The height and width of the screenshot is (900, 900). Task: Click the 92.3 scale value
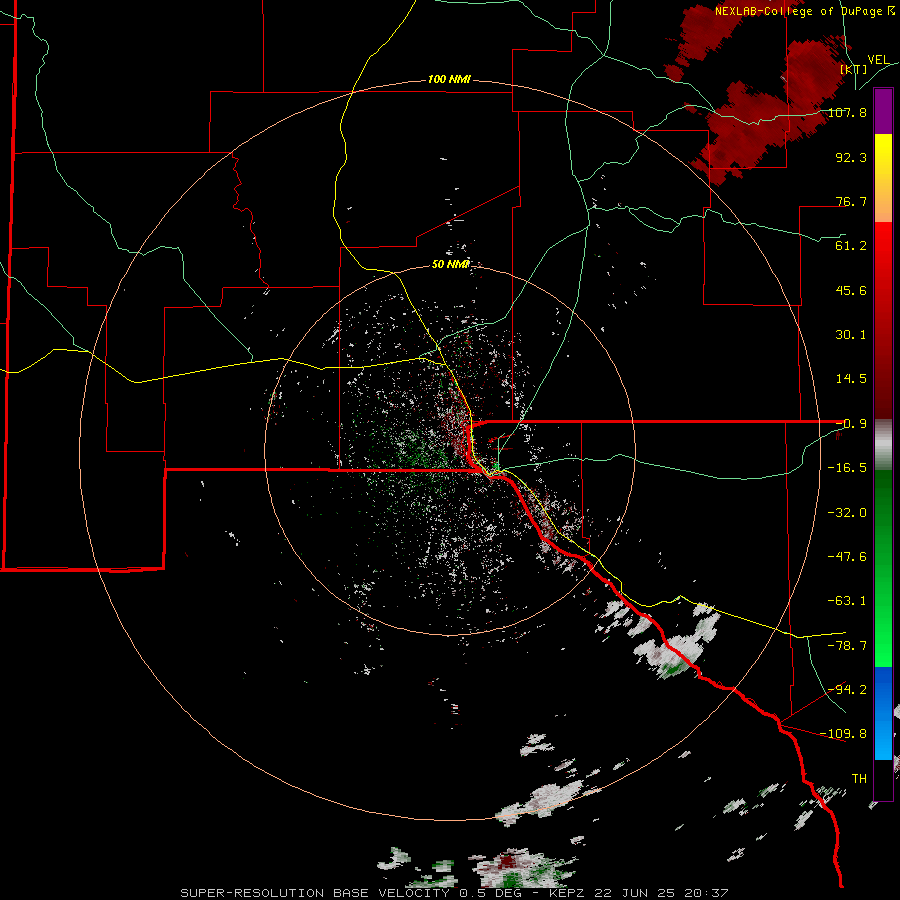tap(851, 157)
